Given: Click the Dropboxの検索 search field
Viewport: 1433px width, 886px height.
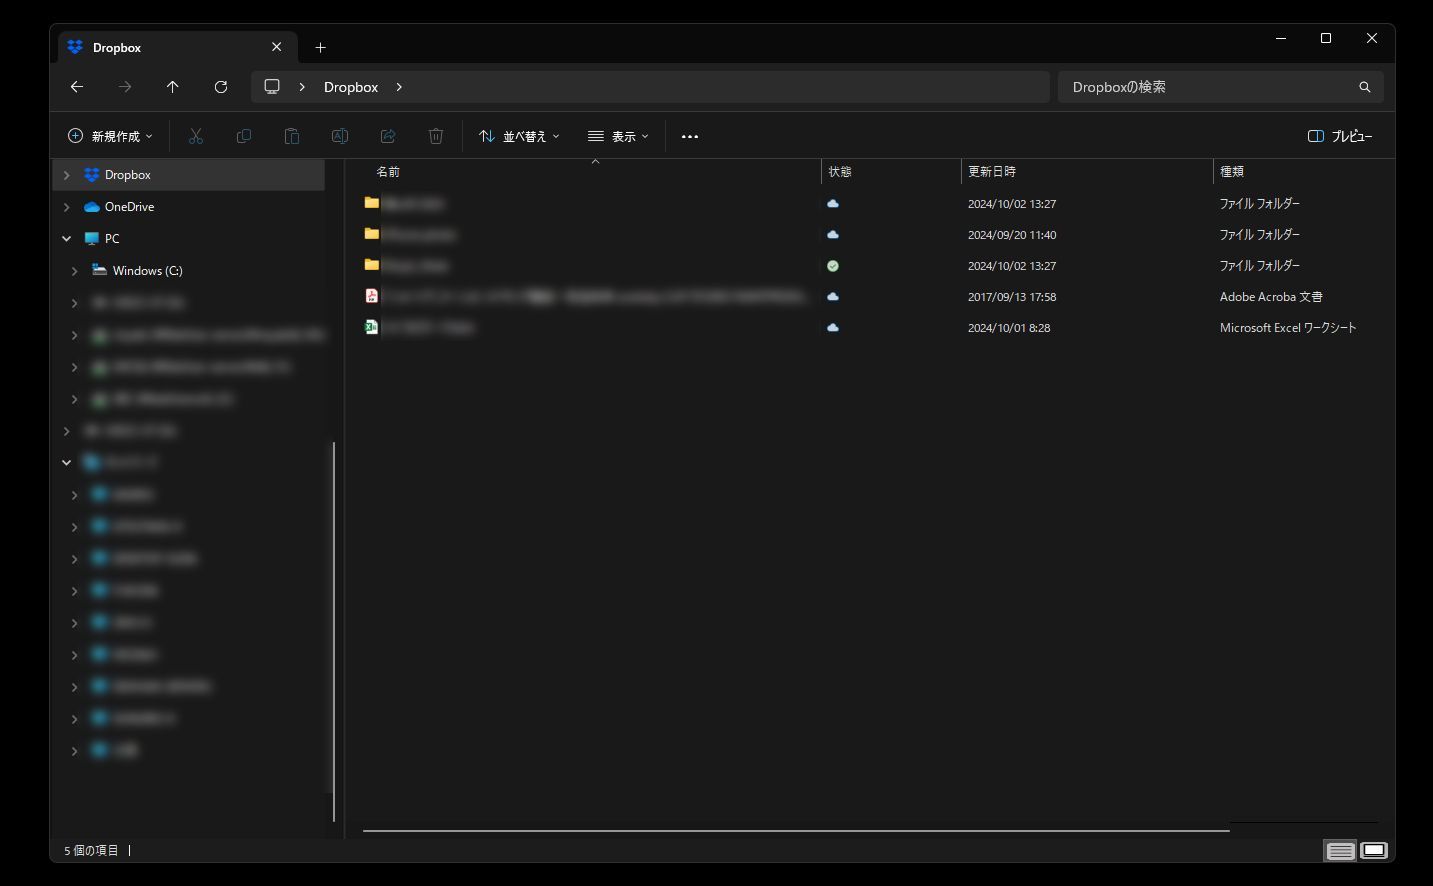Looking at the screenshot, I should point(1205,87).
